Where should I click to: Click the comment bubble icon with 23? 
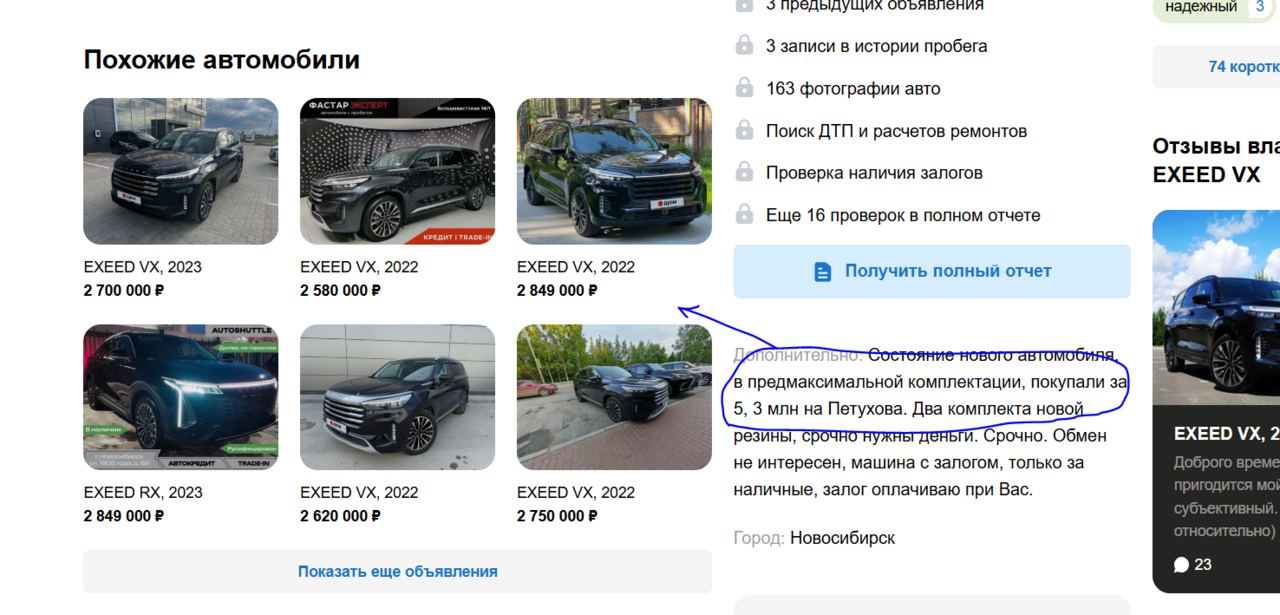[x=1181, y=565]
